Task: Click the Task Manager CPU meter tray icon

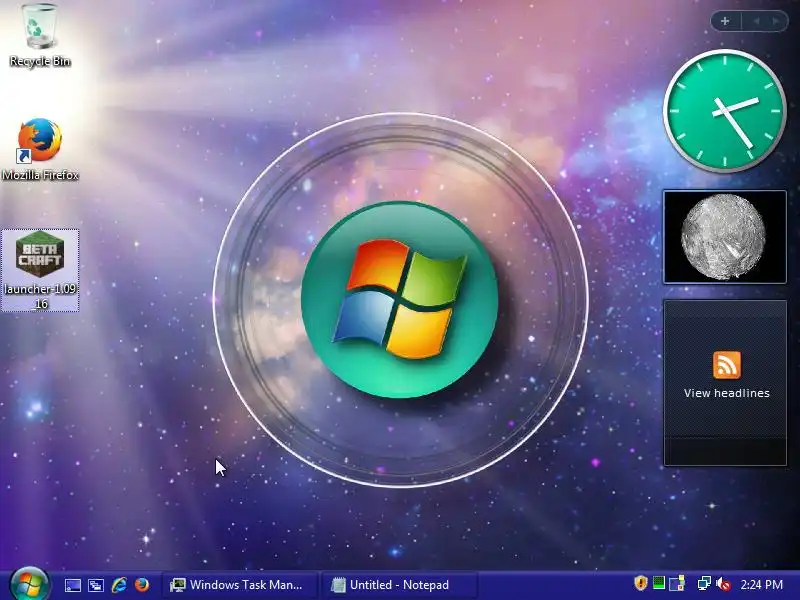Action: 659,583
